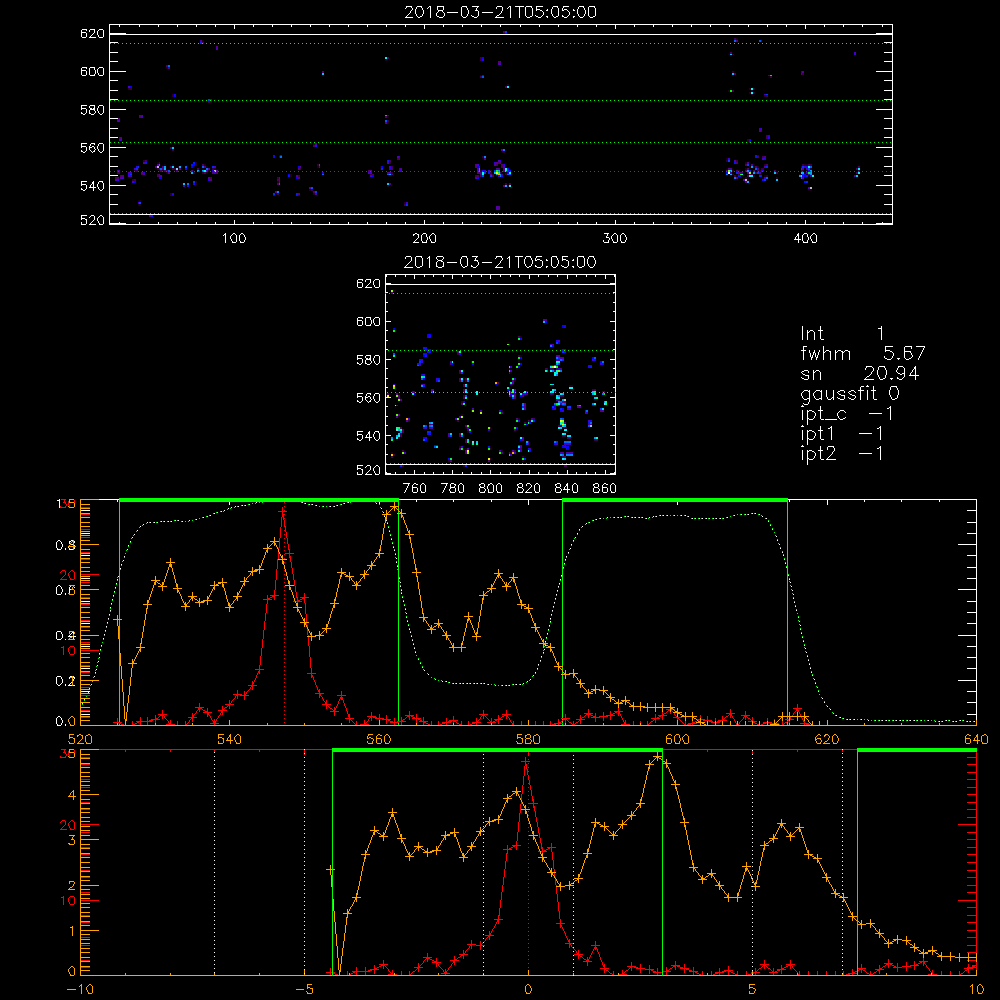Click the timestamp title above the wide top plot
The image size is (1000, 1000).
click(x=500, y=12)
